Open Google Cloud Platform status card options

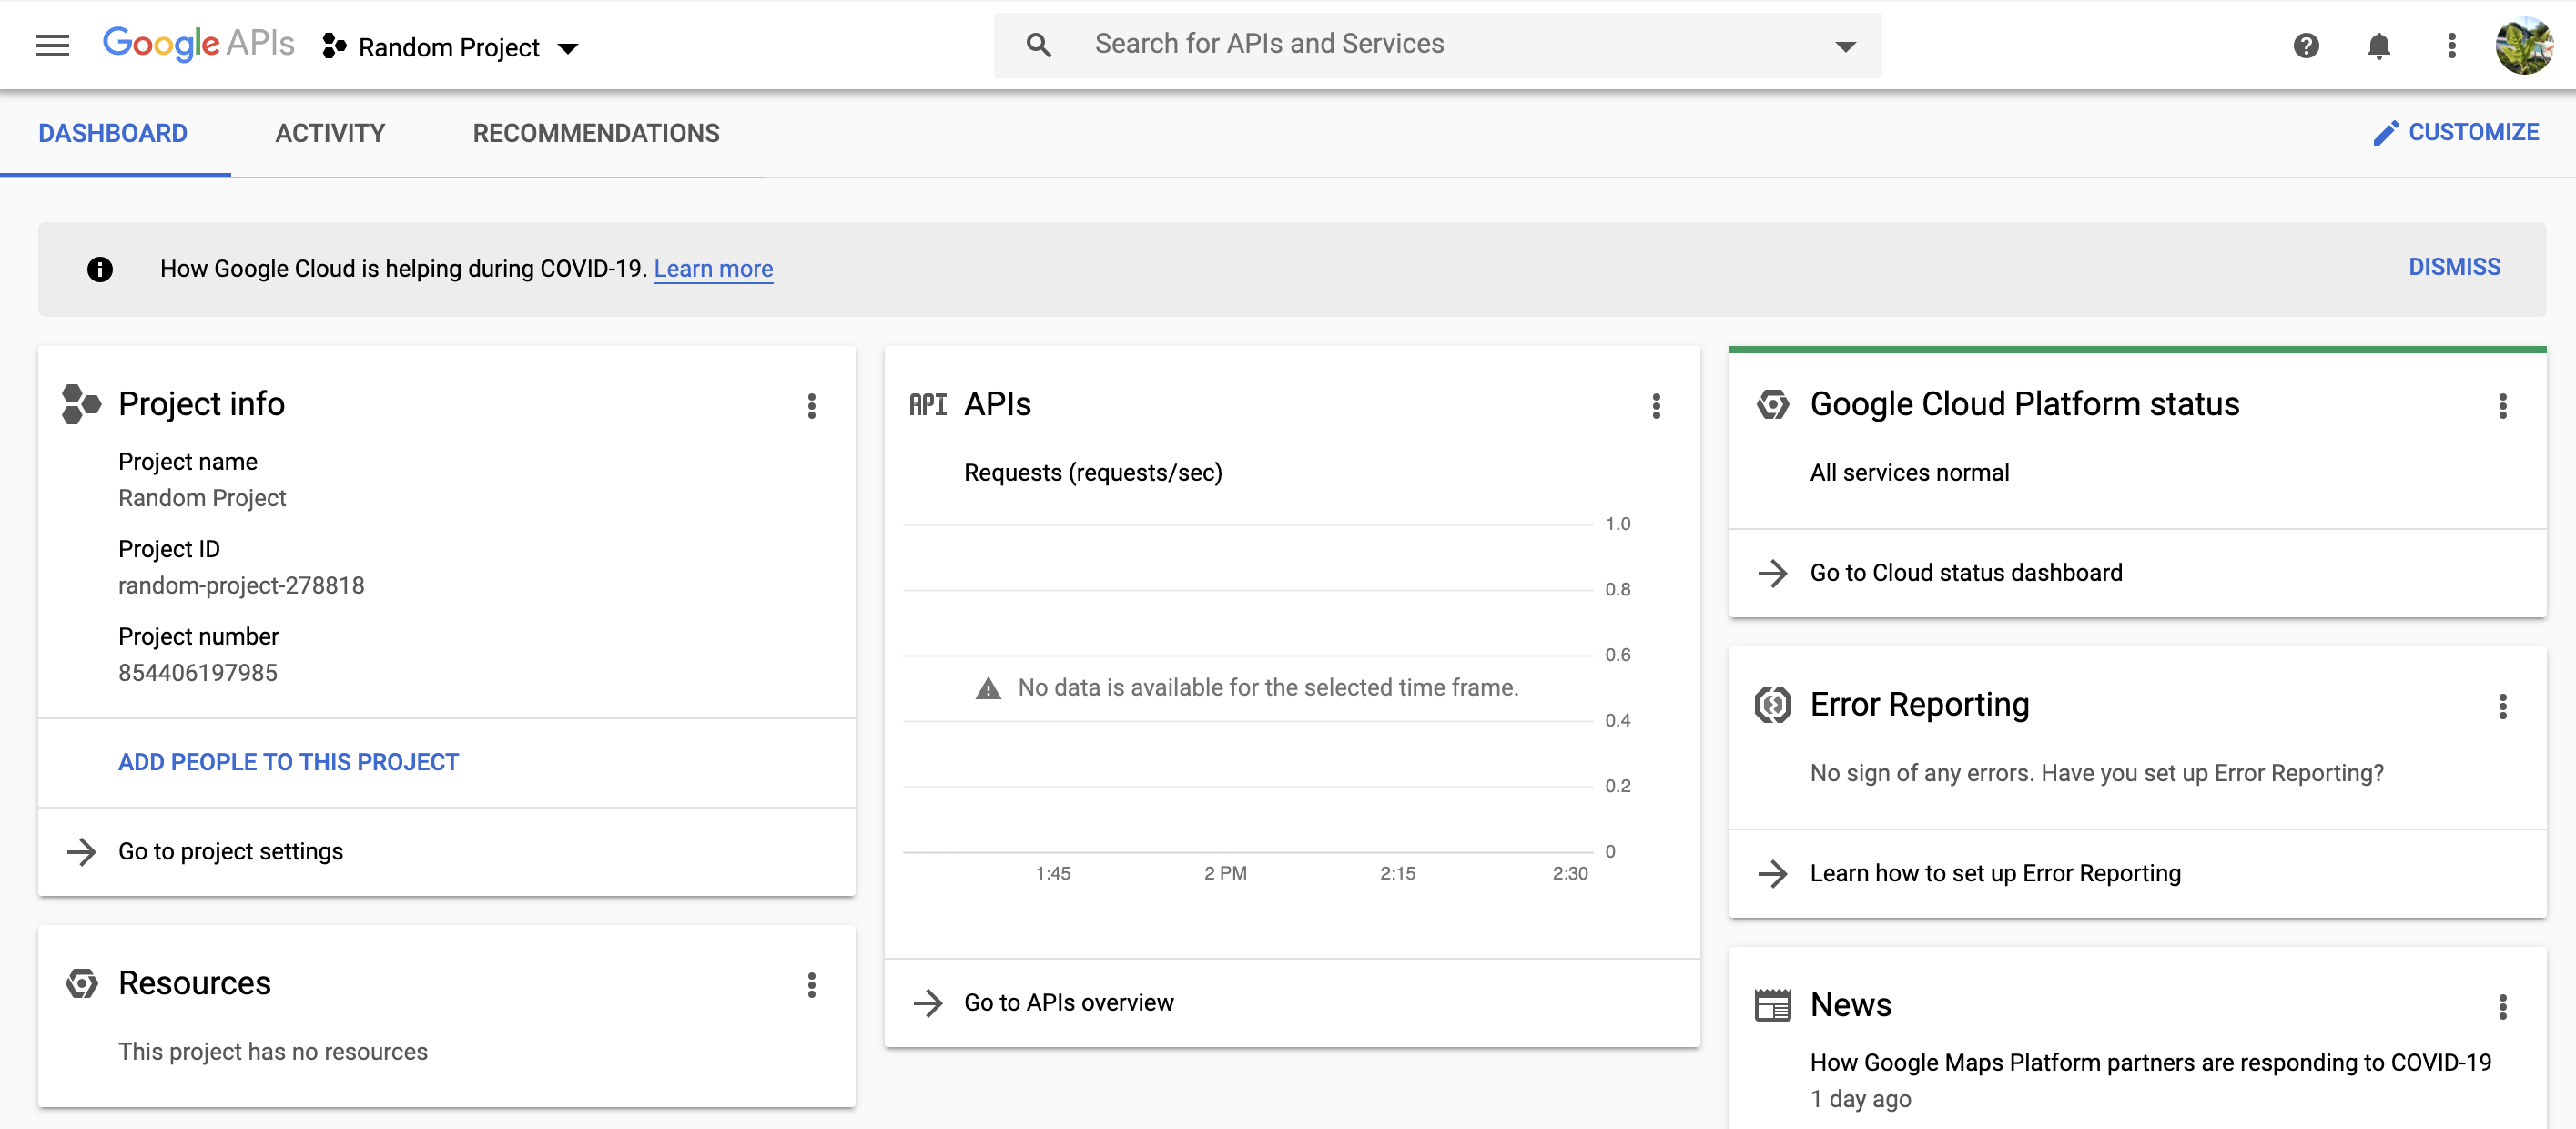(2502, 405)
